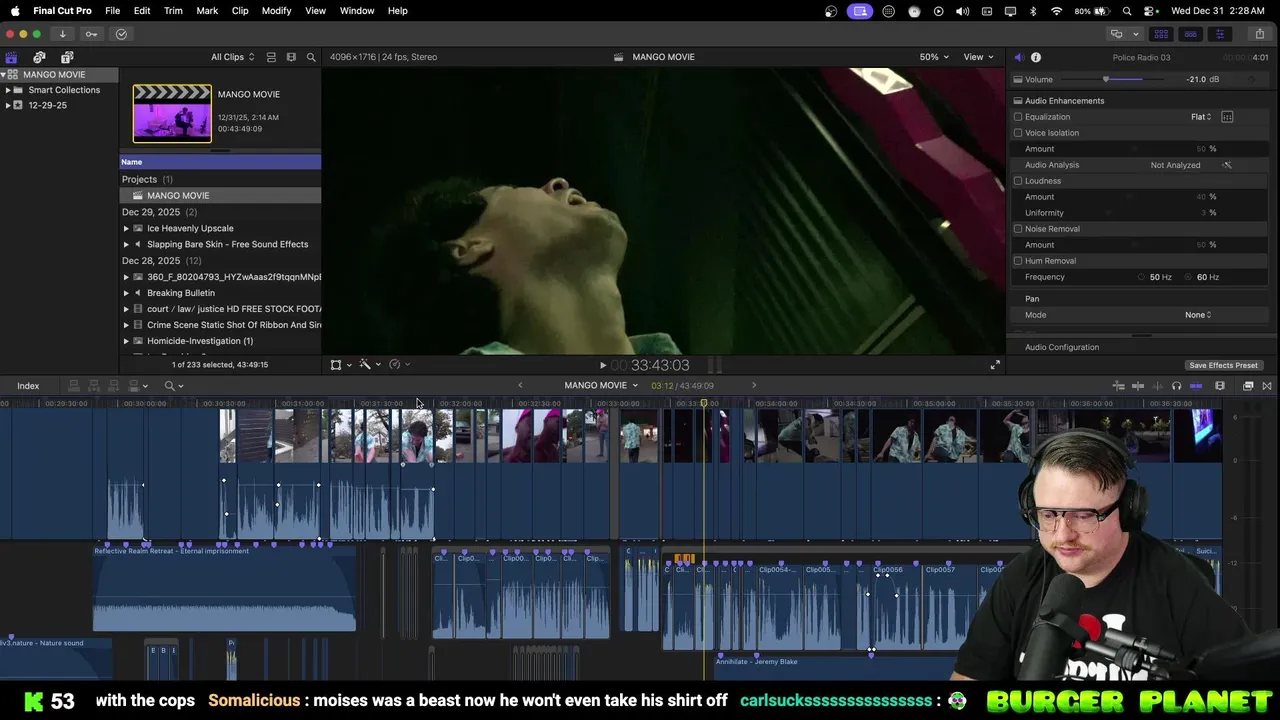
Task: Open the Mark menu
Action: pyautogui.click(x=207, y=11)
